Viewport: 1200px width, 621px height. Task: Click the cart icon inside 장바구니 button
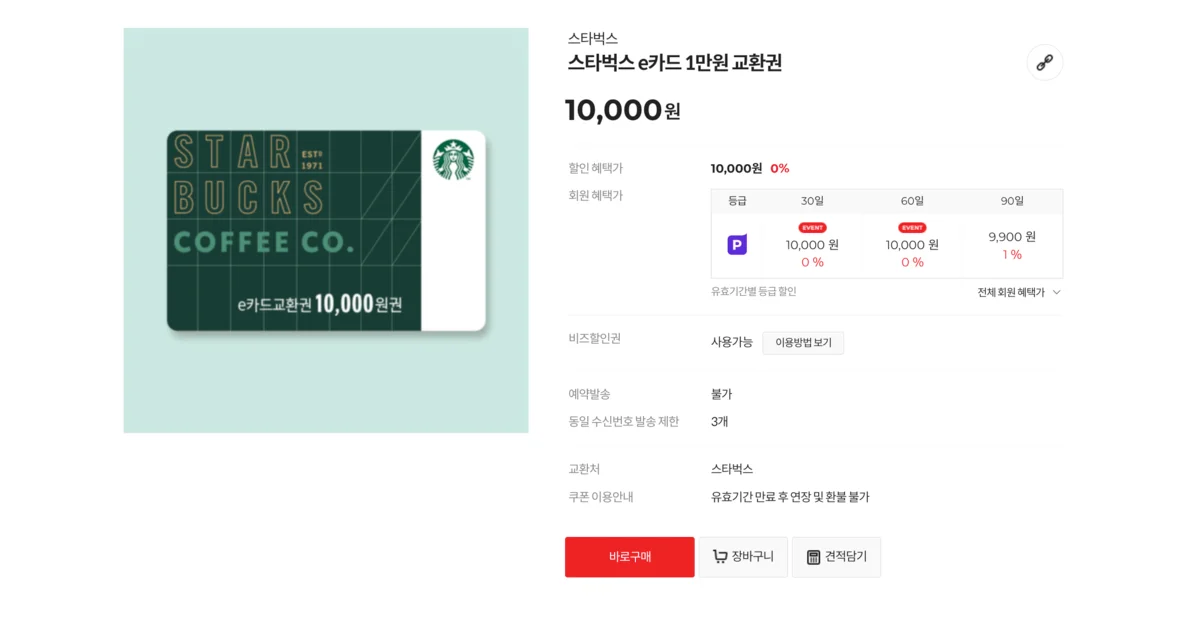(718, 557)
